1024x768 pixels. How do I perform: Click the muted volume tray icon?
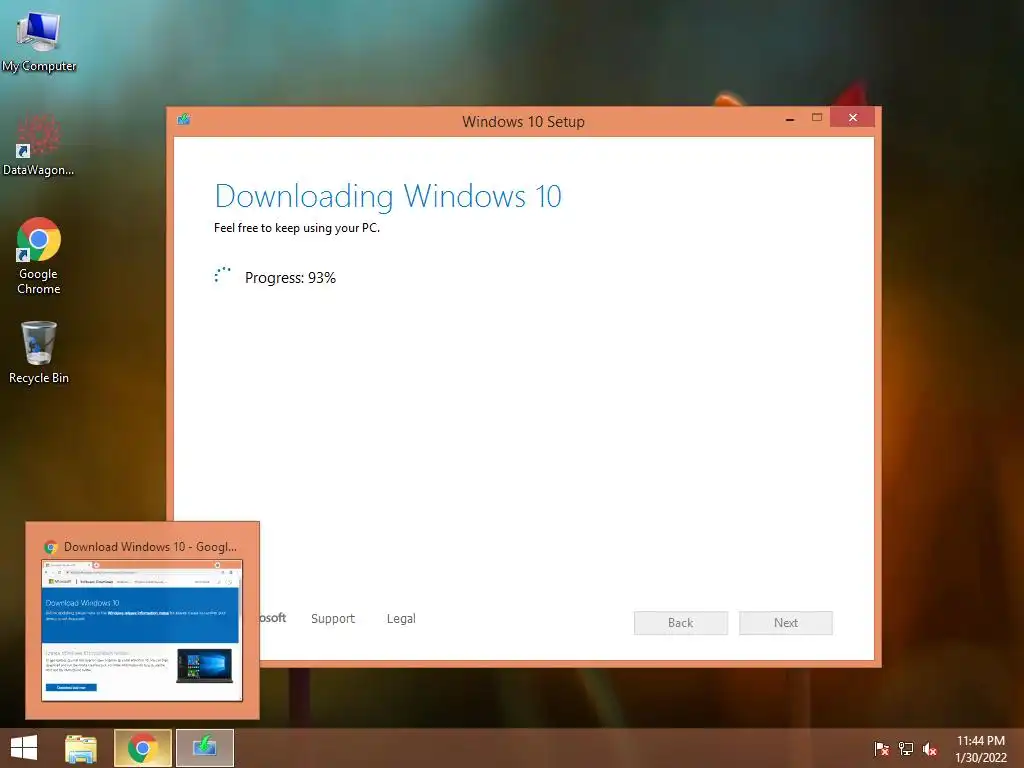[930, 748]
